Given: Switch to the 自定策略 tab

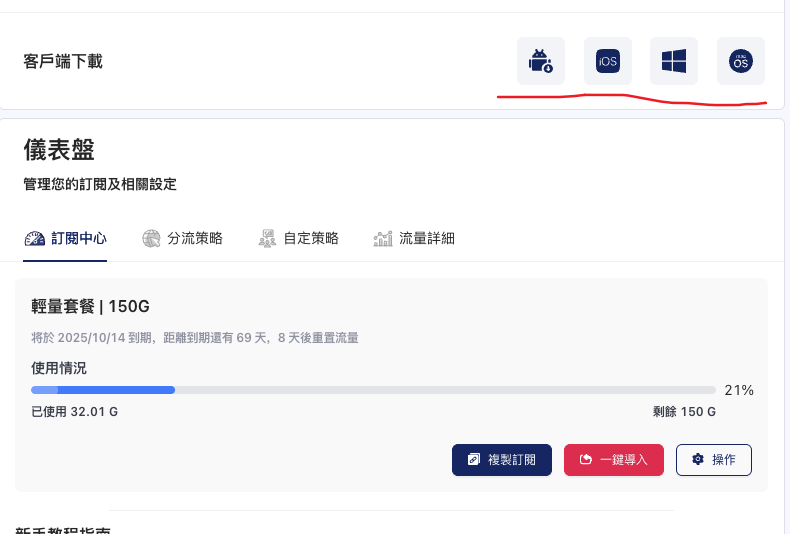Looking at the screenshot, I should pos(298,238).
